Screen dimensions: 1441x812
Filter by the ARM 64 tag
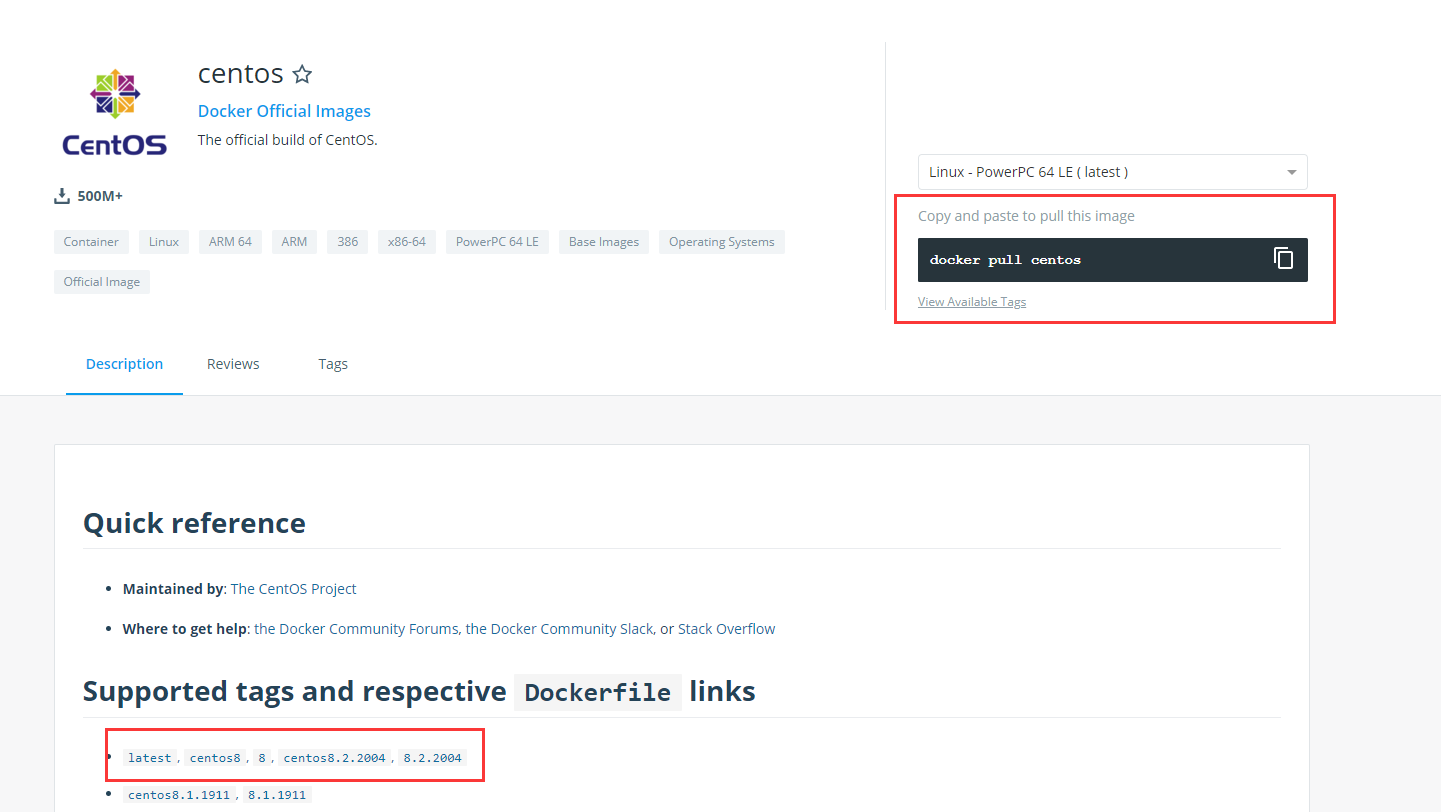click(x=230, y=242)
